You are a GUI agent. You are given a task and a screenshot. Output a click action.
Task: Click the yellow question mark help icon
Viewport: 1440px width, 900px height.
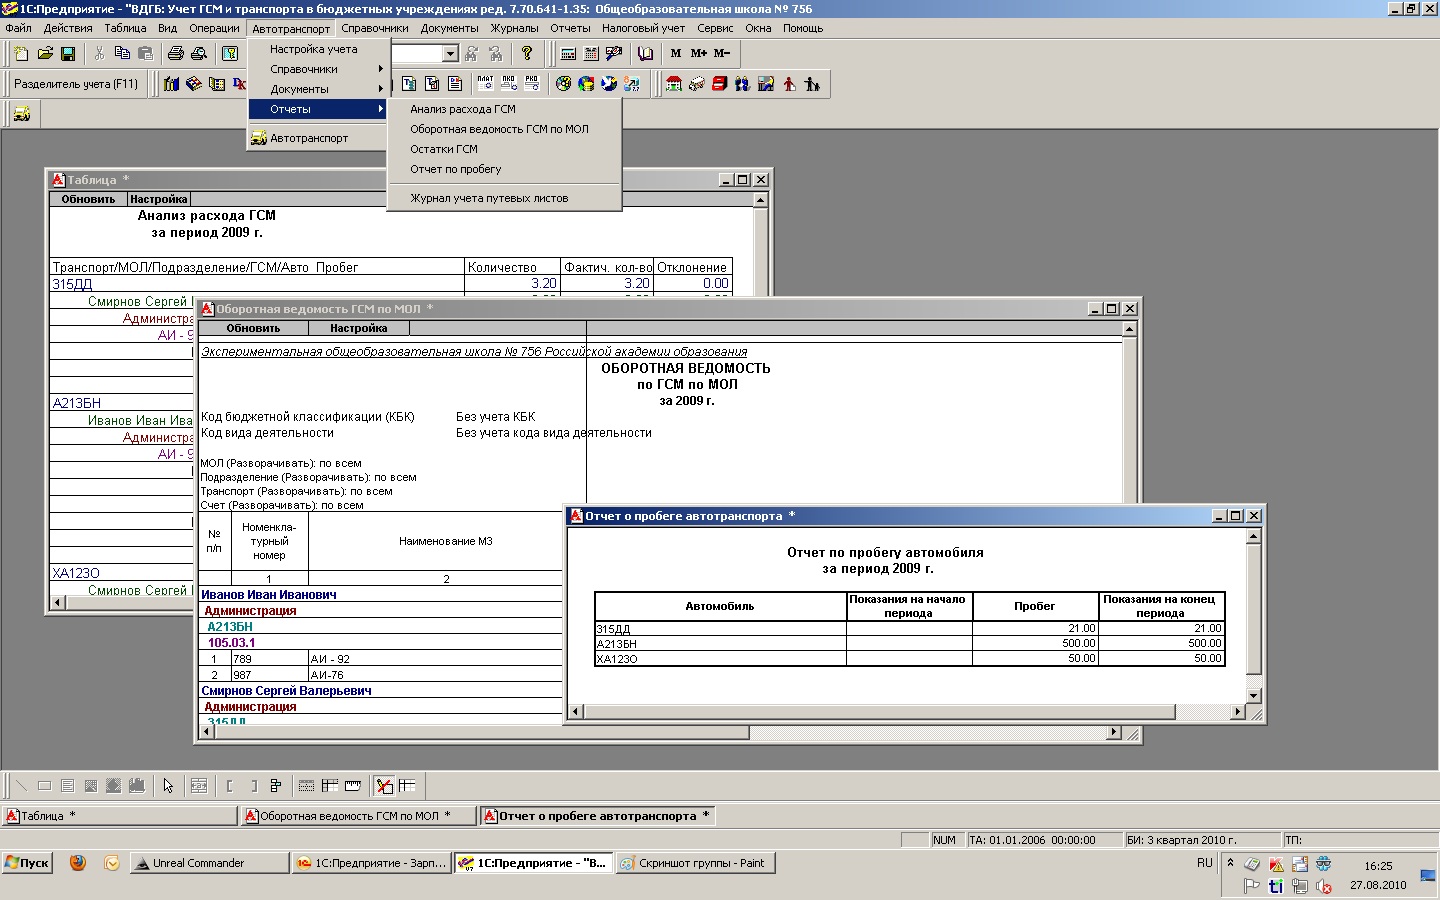pyautogui.click(x=527, y=54)
